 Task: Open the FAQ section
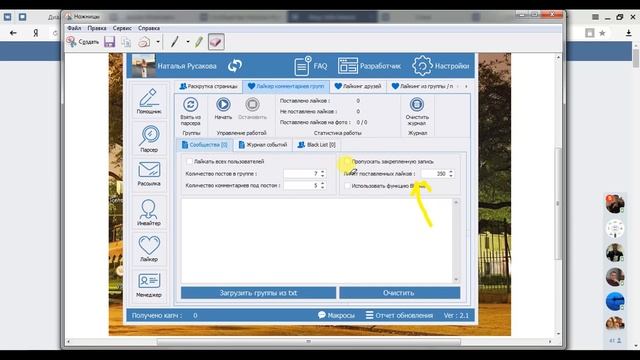click(x=311, y=66)
